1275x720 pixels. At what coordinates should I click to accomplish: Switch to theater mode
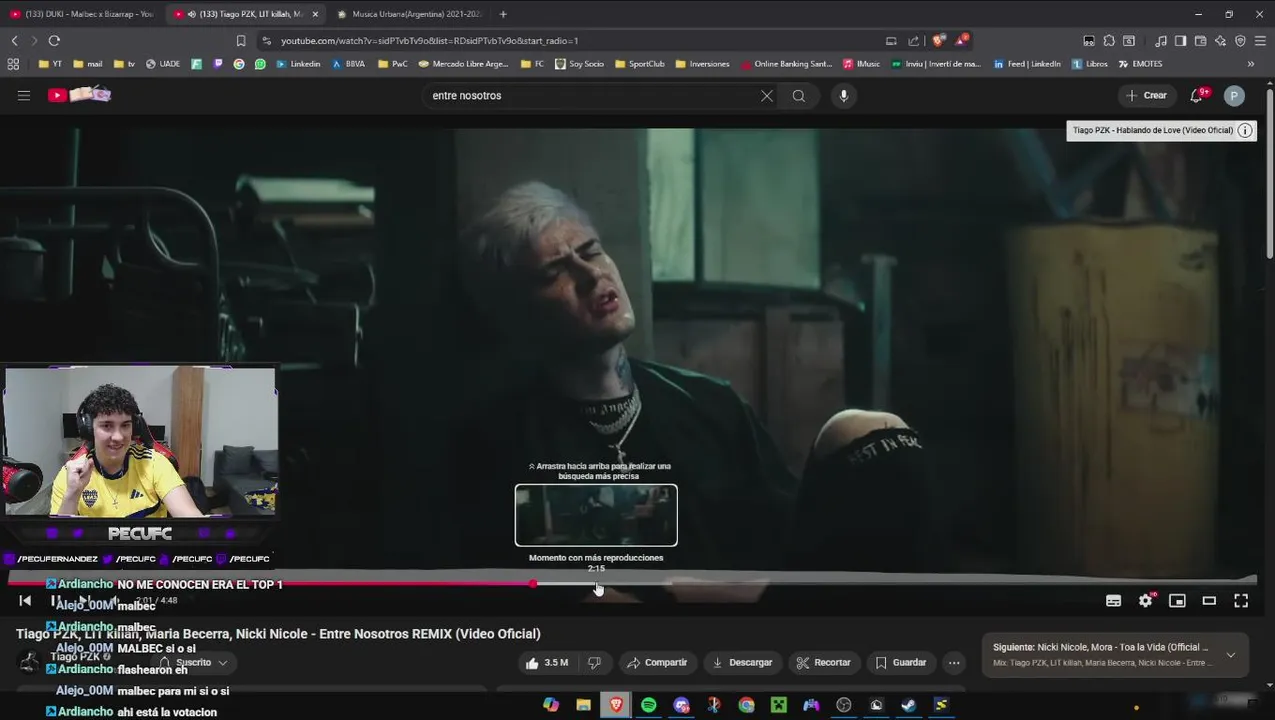(x=1209, y=600)
